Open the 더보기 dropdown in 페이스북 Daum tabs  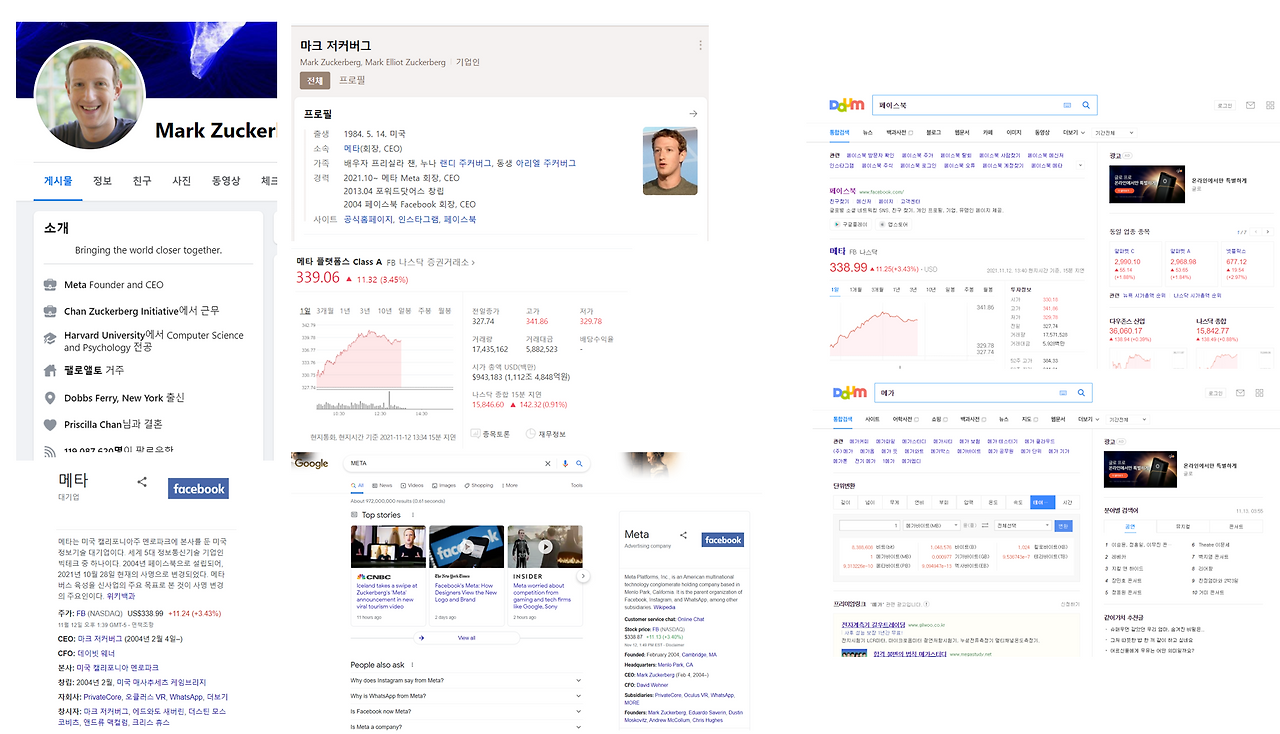(x=1072, y=132)
